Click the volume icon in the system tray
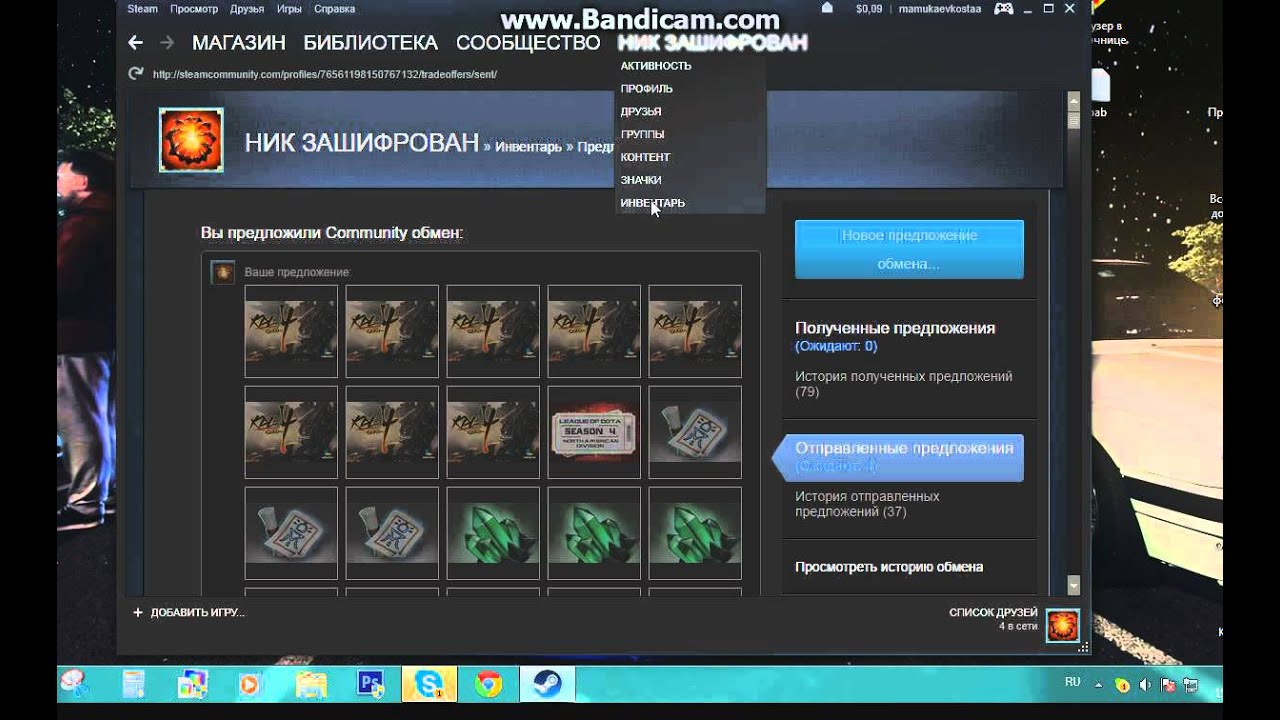Viewport: 1280px width, 720px height. [x=1145, y=685]
